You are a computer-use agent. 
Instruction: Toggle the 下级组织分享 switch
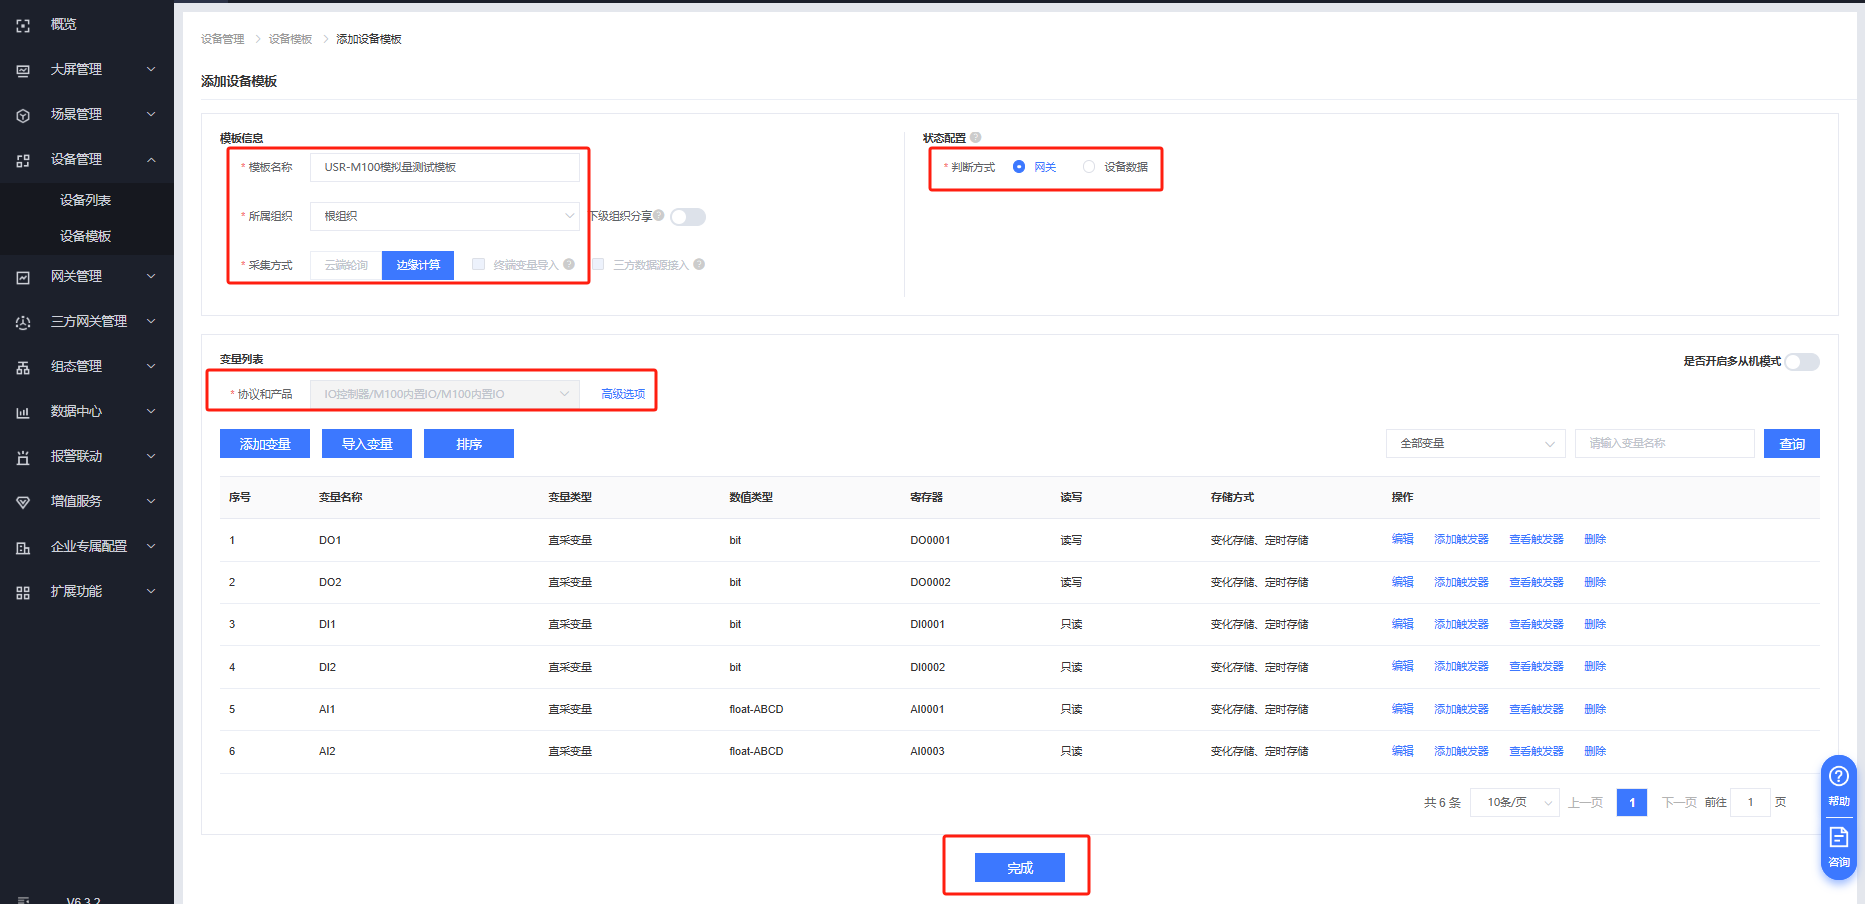coord(688,217)
